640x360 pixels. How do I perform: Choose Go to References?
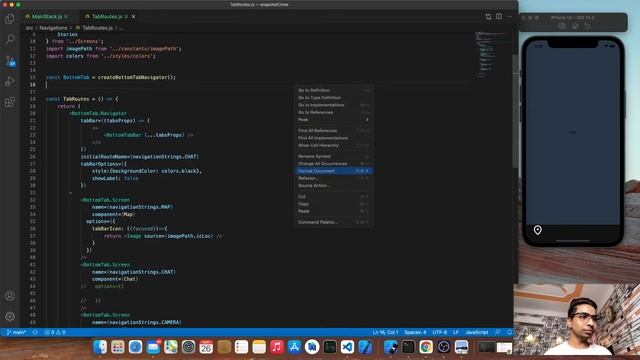[333, 112]
